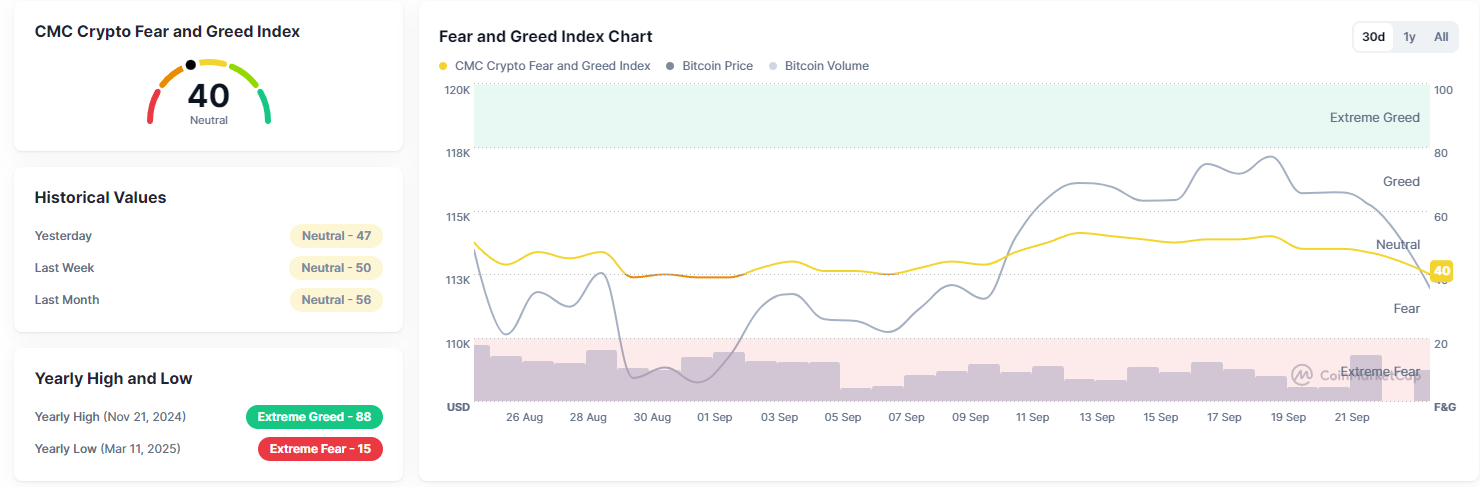Click the orange gauge arc segment
The height and width of the screenshot is (487, 1480).
(171, 76)
